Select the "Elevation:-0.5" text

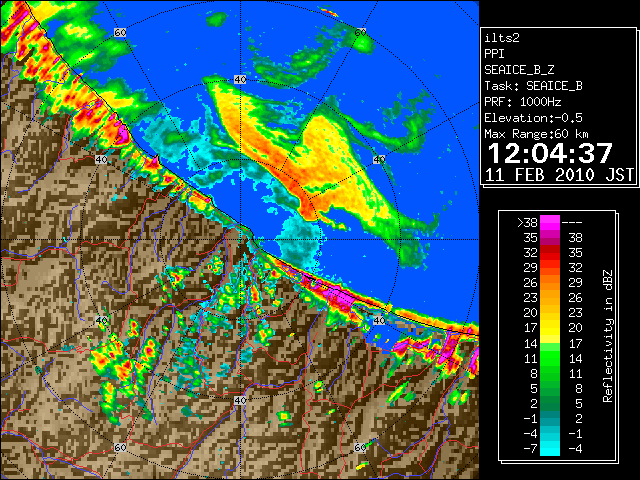[533, 118]
